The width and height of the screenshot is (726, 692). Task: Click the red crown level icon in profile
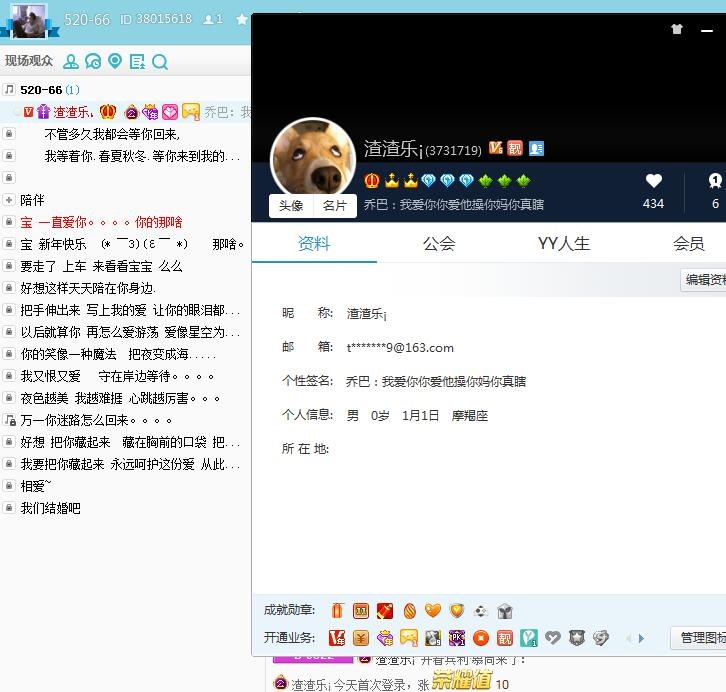point(371,180)
